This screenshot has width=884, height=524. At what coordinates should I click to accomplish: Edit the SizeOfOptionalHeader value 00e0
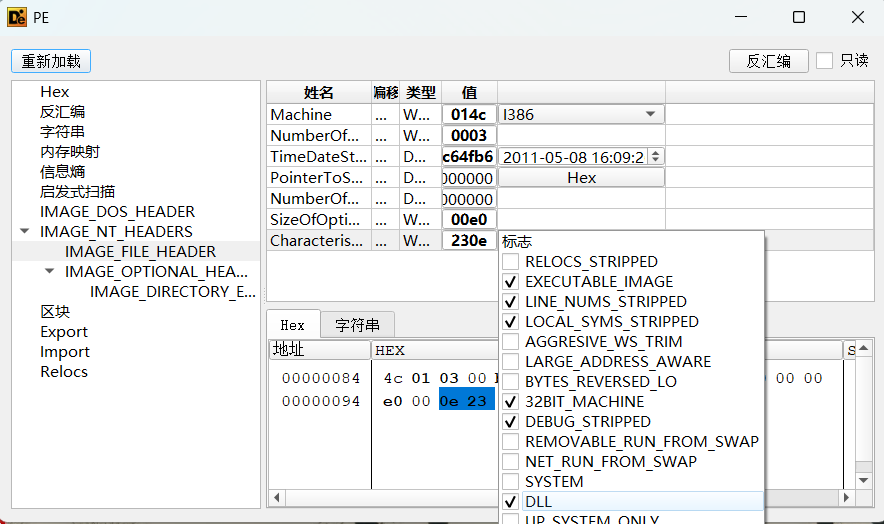[468, 219]
